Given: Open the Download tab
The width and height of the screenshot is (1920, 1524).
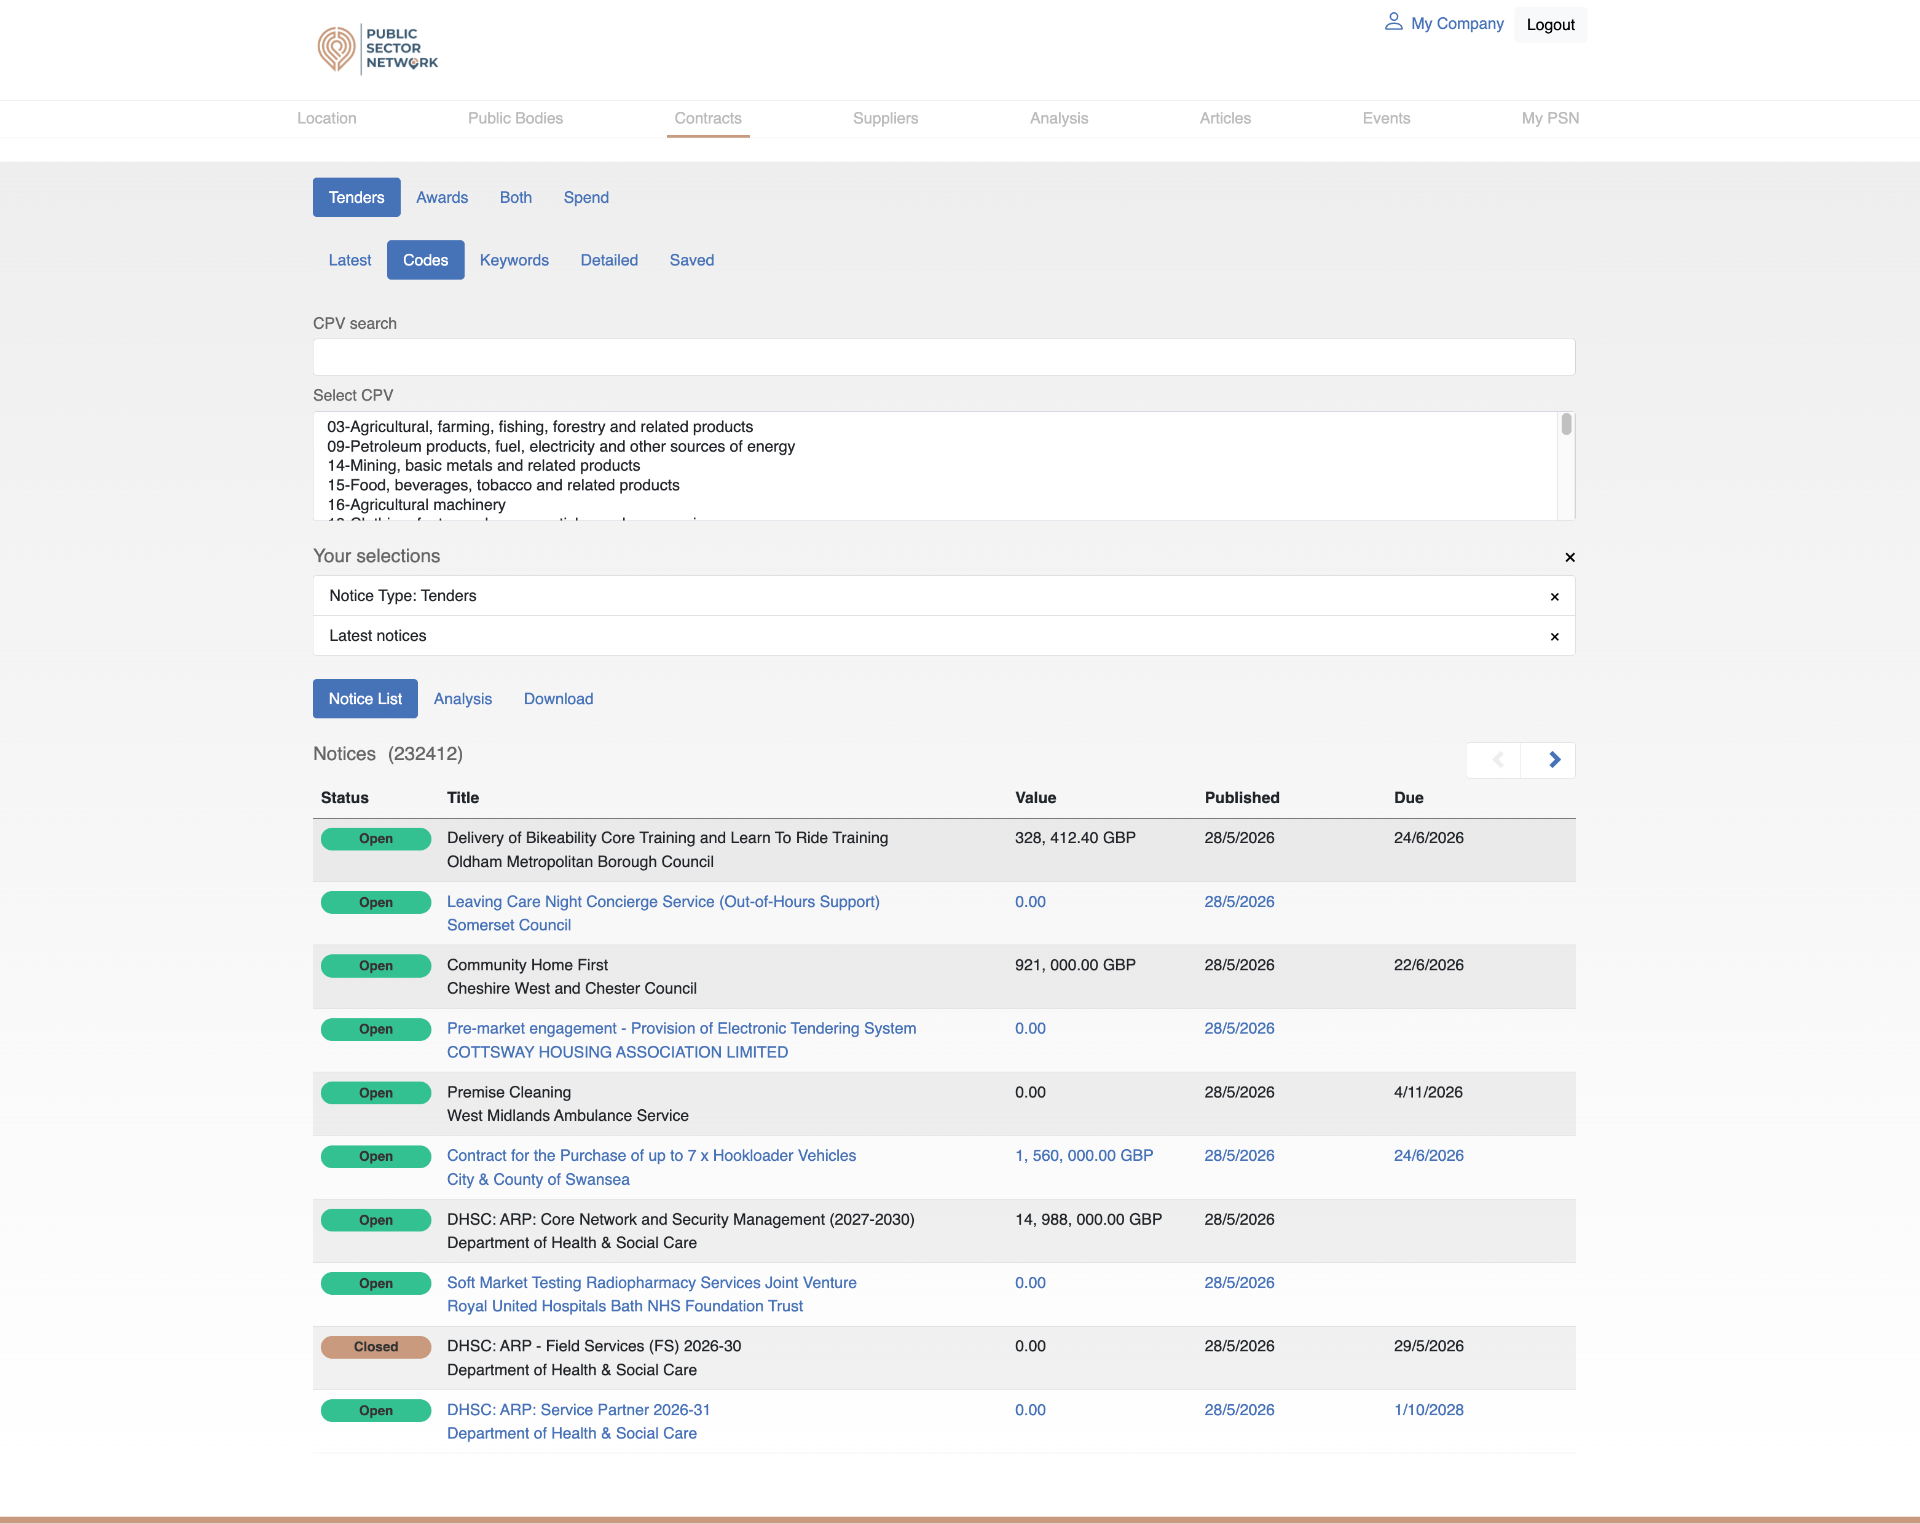Looking at the screenshot, I should pos(559,699).
